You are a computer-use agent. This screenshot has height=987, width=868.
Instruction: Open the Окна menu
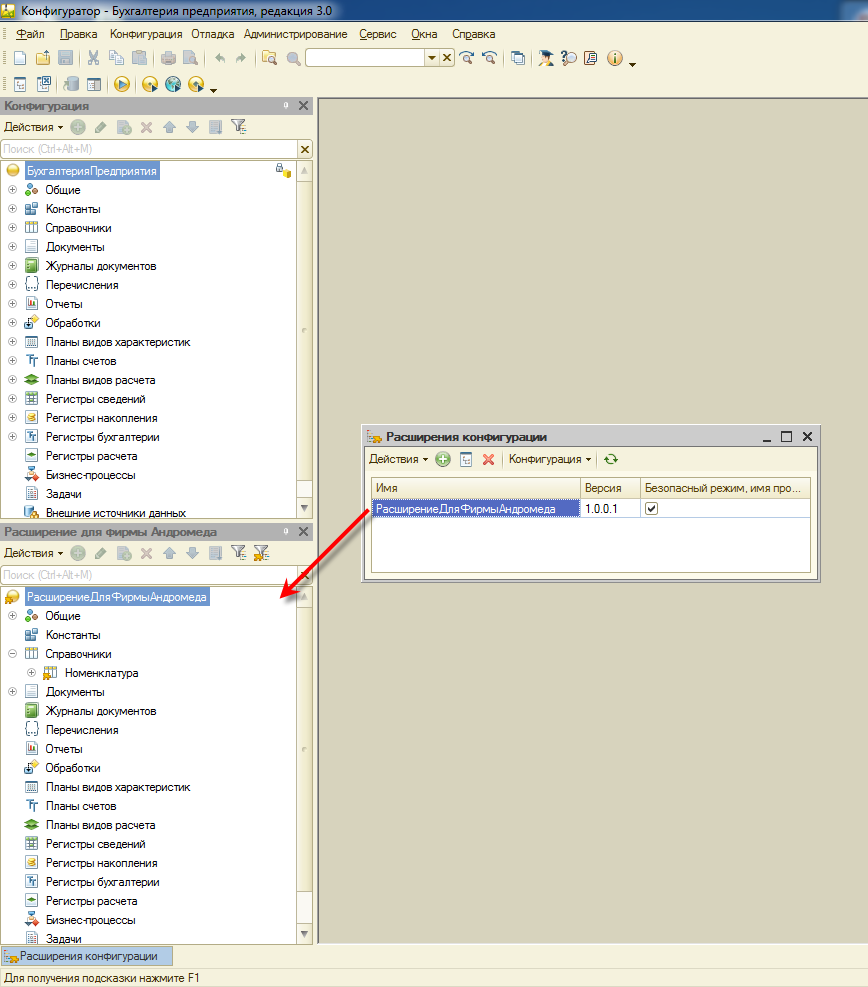tap(424, 34)
